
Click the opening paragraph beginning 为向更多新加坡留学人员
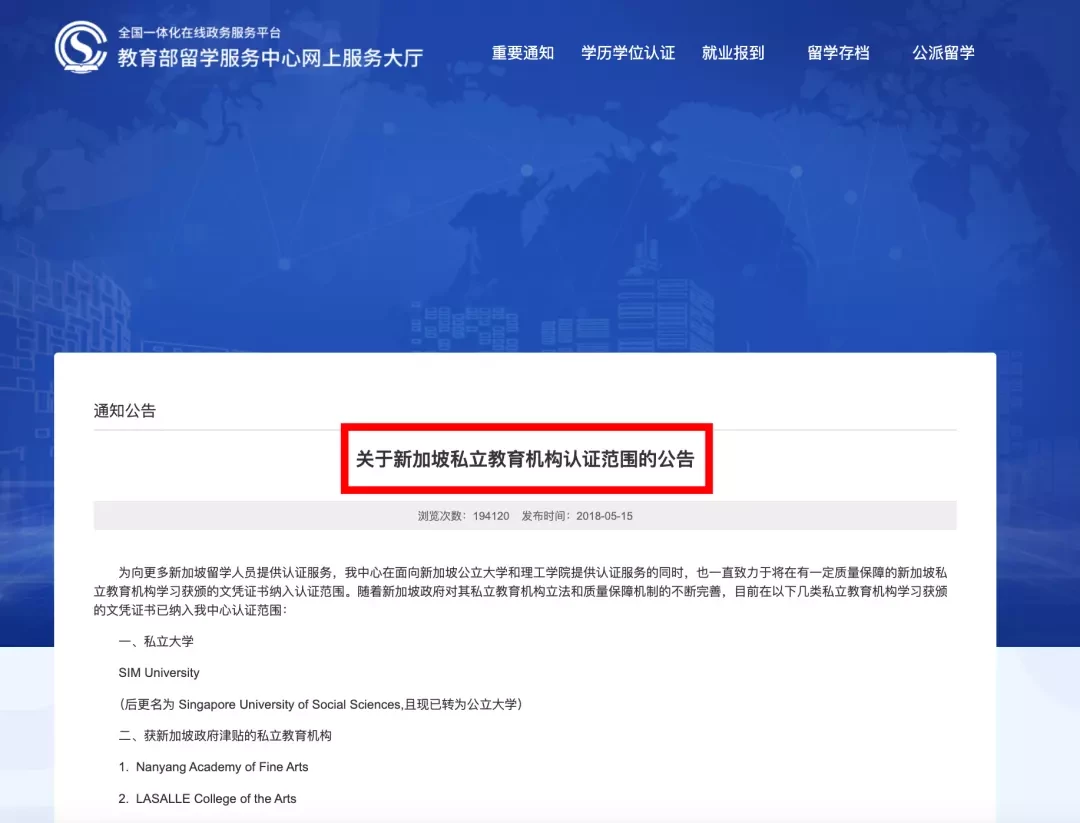point(521,591)
